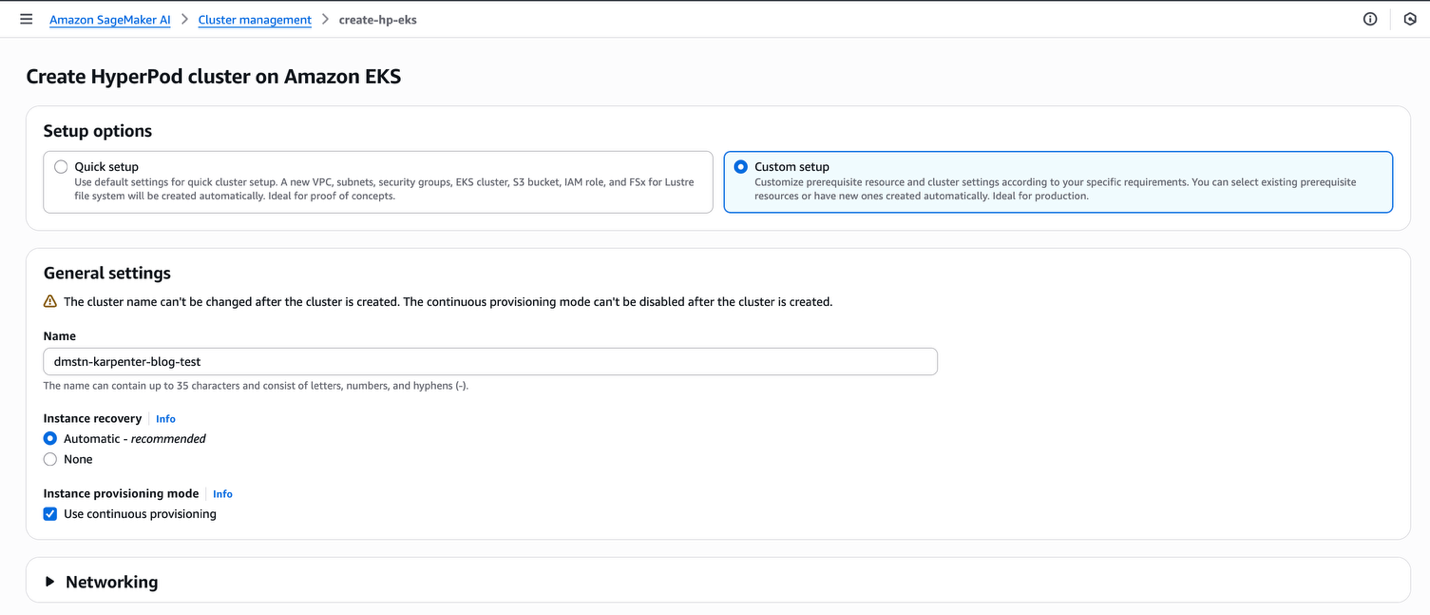Go to Amazon SageMaker AI breadcrumb
This screenshot has width=1430, height=615.
point(110,20)
